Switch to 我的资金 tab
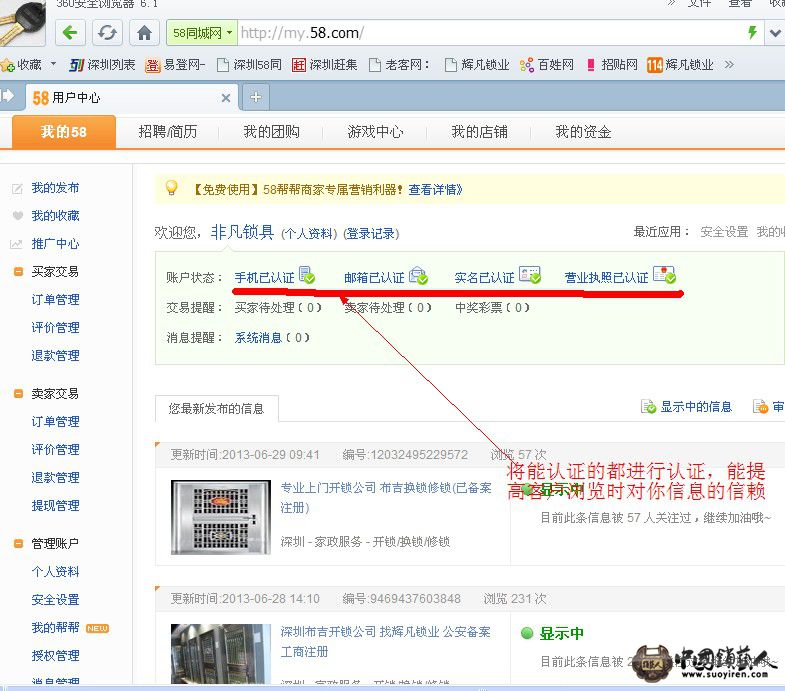This screenshot has height=691, width=785. 583,132
